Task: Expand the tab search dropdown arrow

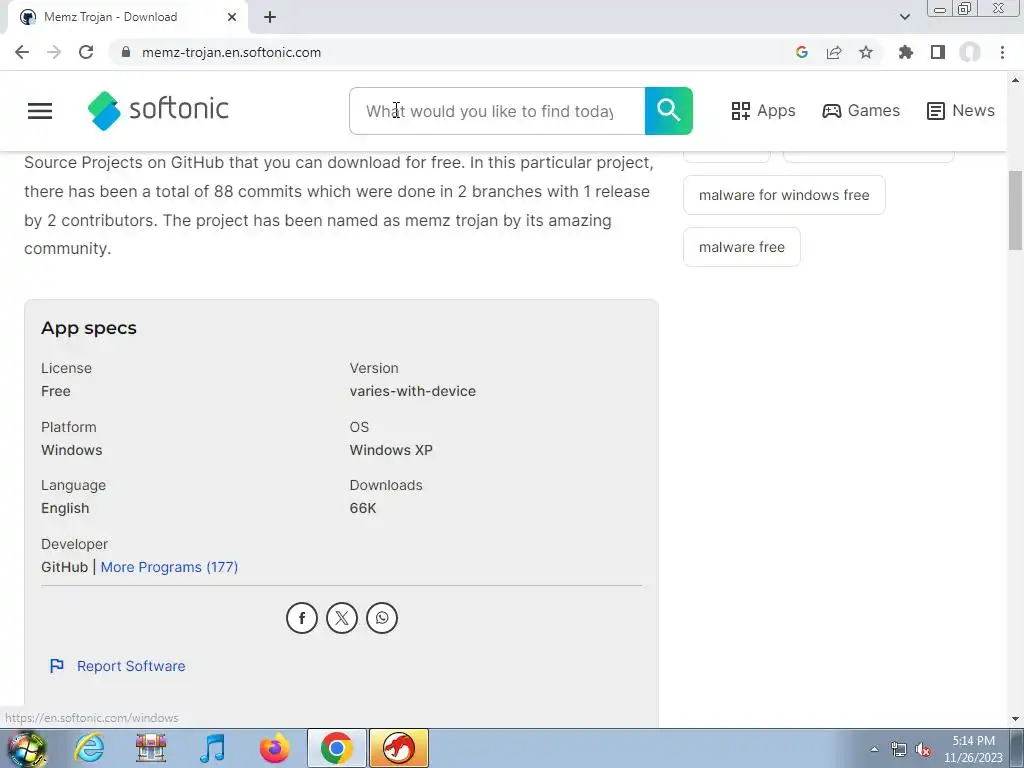Action: (904, 17)
